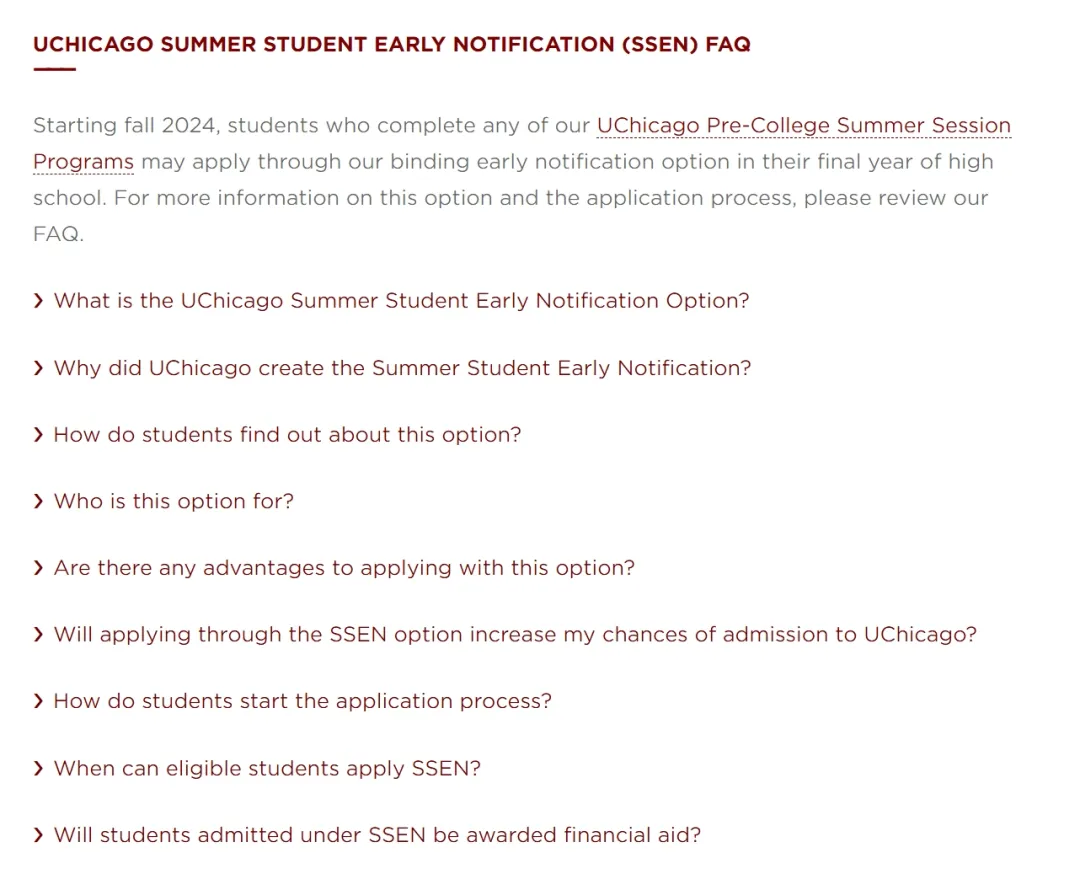1080x885 pixels.
Task: Show answer for "Are there any advantages to applying"
Action: point(344,568)
